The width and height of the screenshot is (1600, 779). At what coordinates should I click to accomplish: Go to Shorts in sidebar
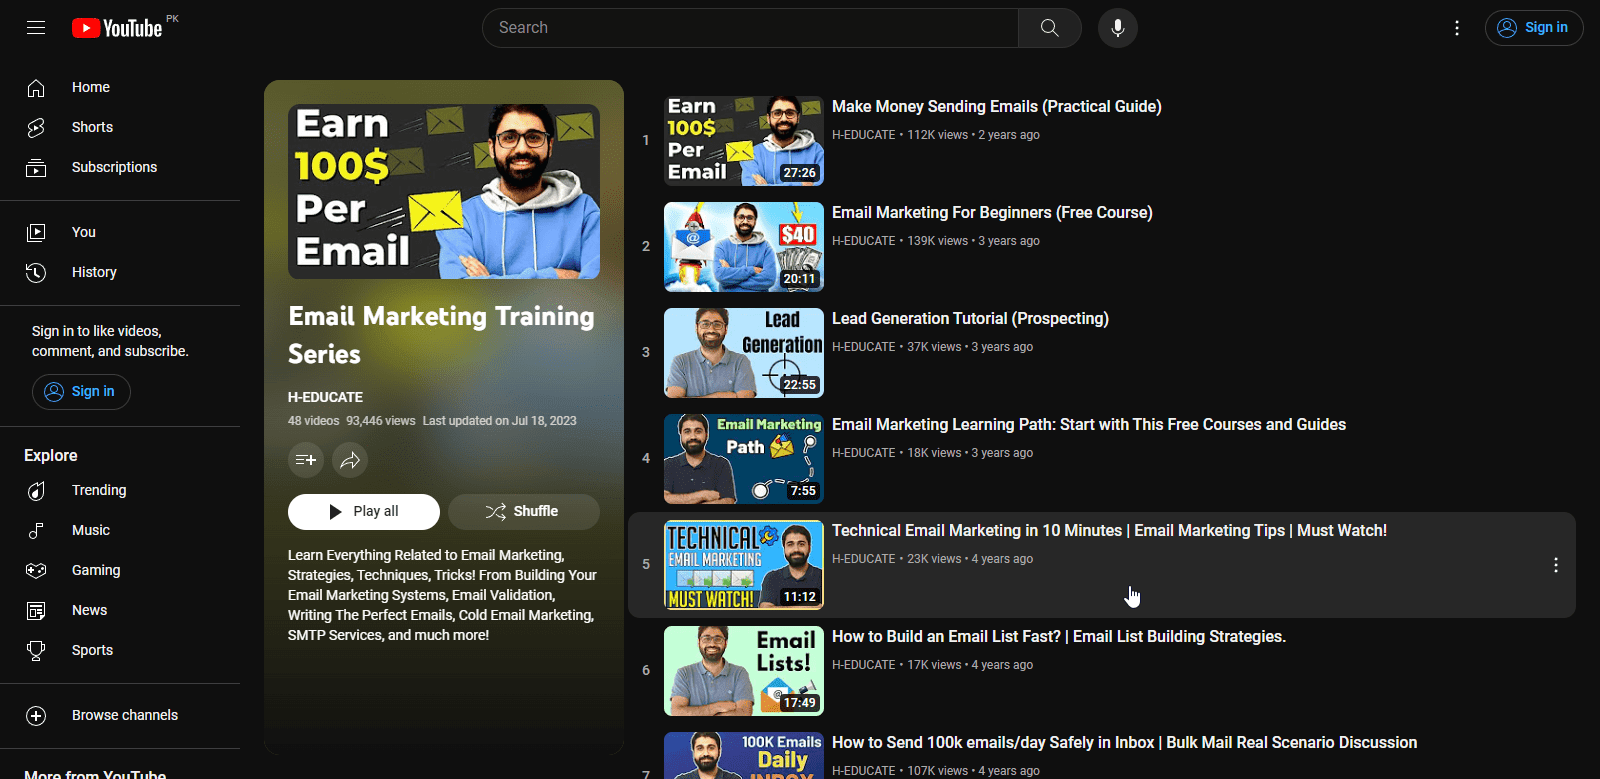point(92,127)
